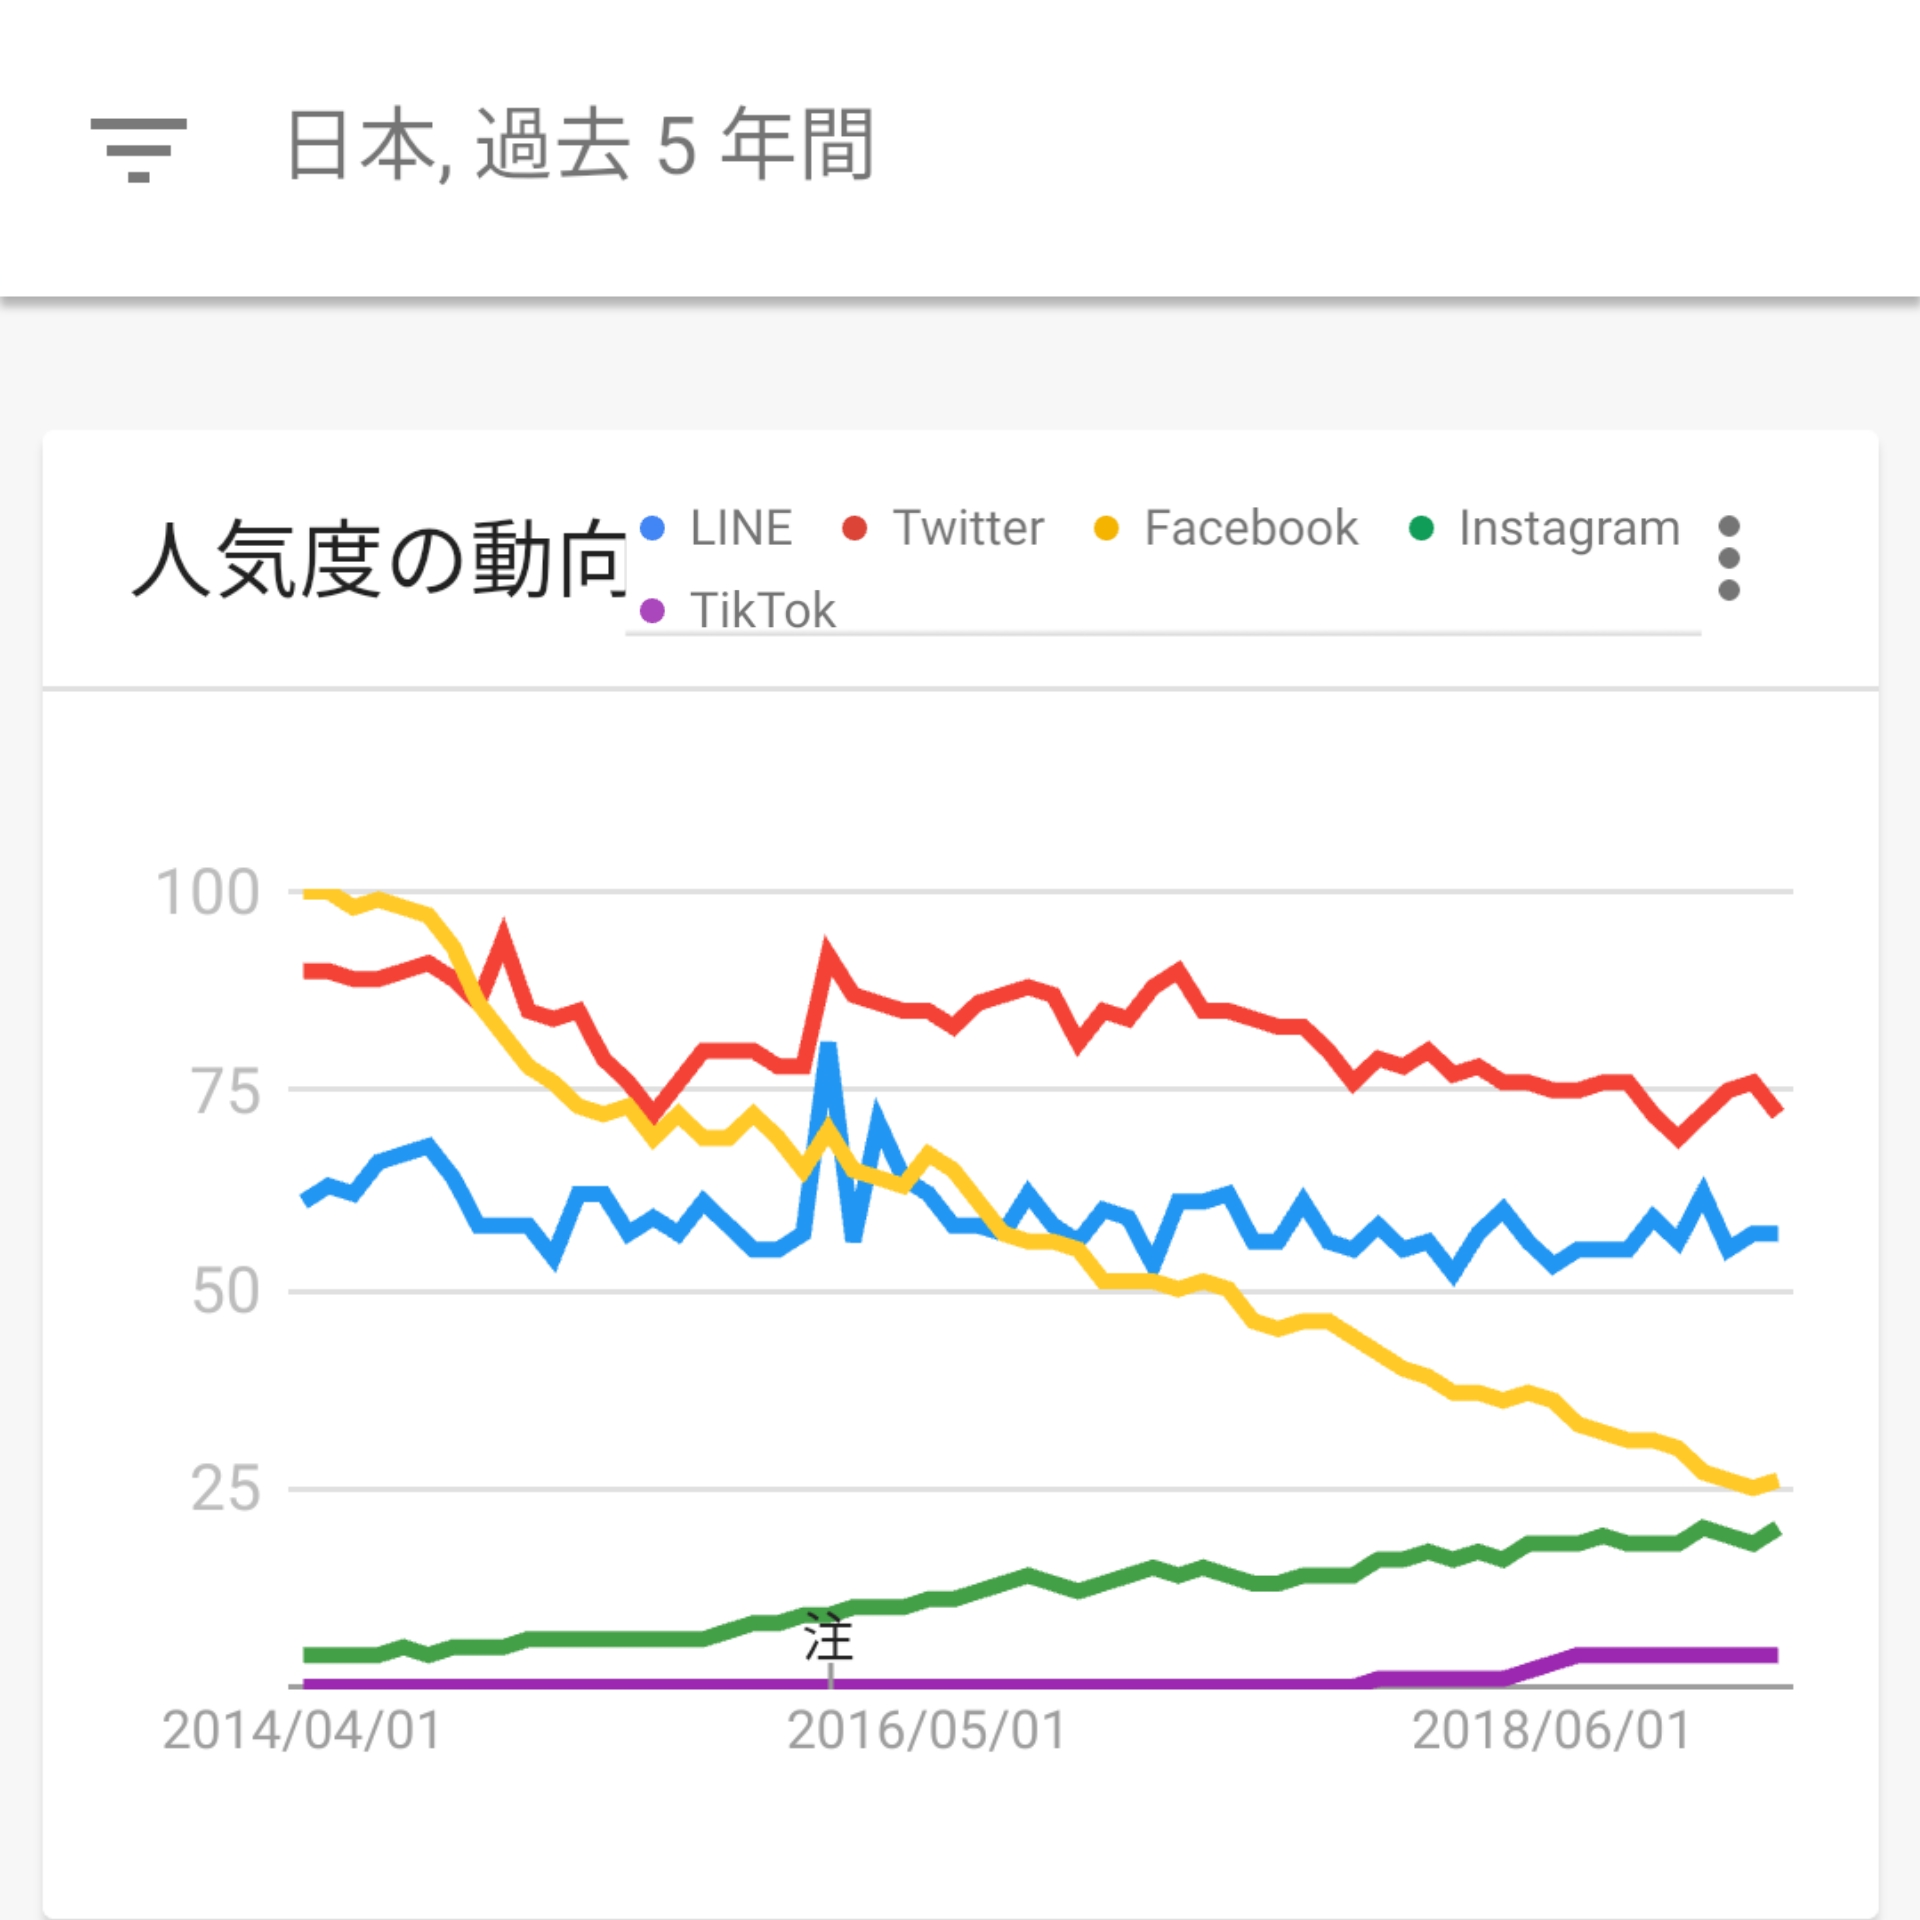Select the Twitter legend label

tap(968, 528)
